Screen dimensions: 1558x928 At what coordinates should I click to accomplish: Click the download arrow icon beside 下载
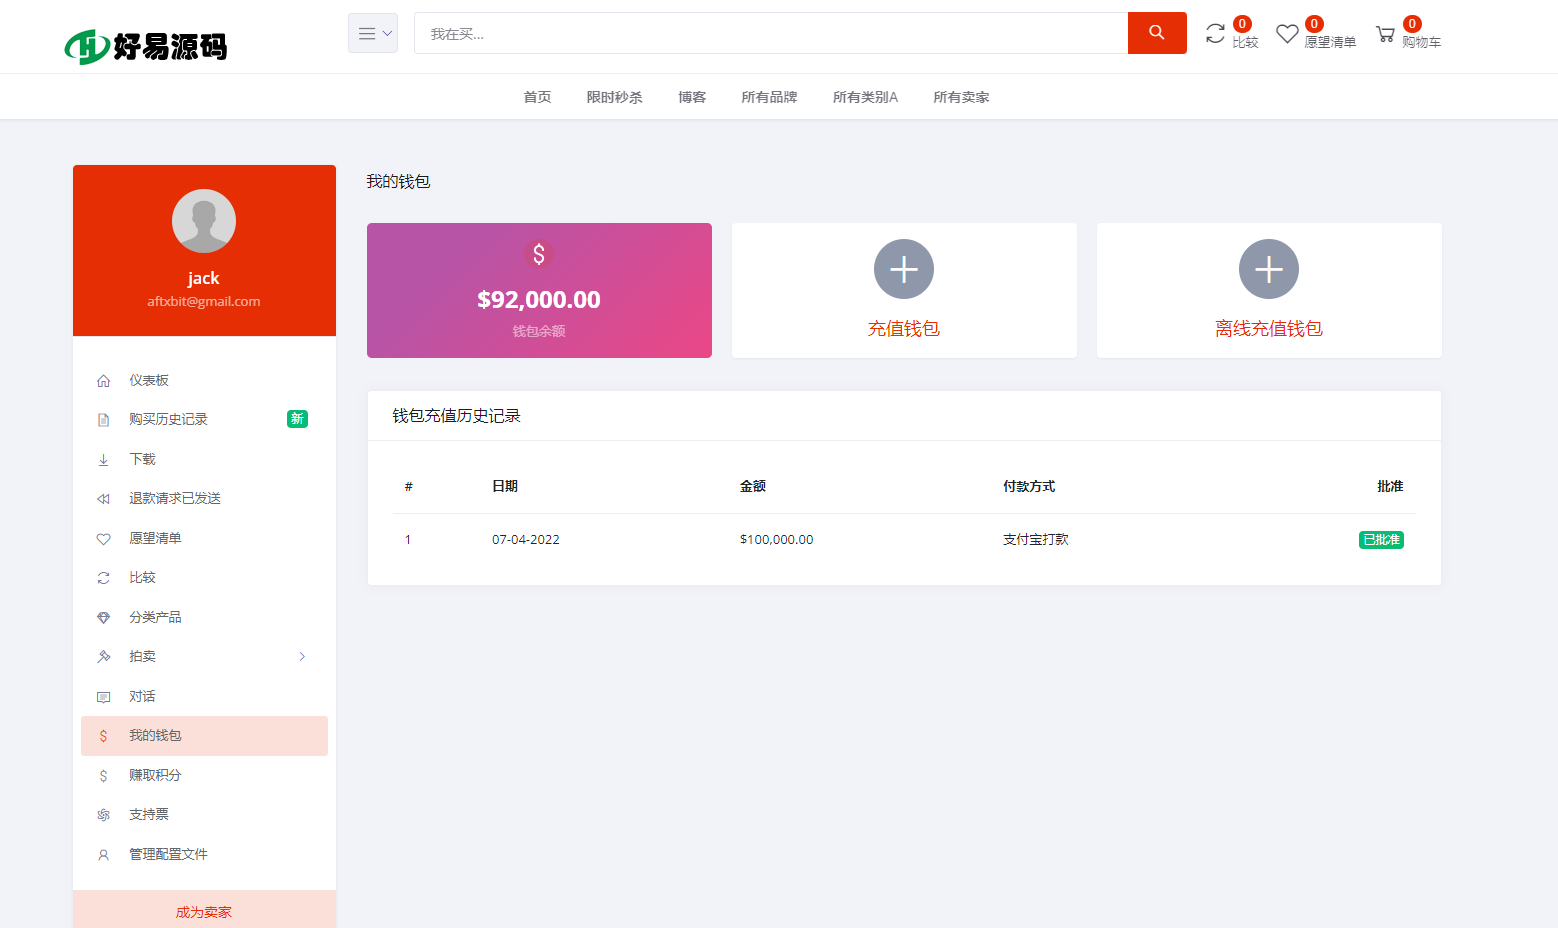click(103, 460)
